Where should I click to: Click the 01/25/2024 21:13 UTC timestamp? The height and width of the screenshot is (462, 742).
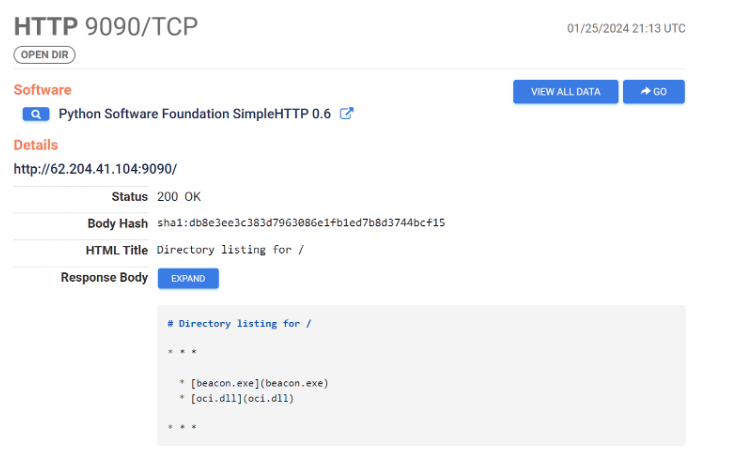coord(626,28)
